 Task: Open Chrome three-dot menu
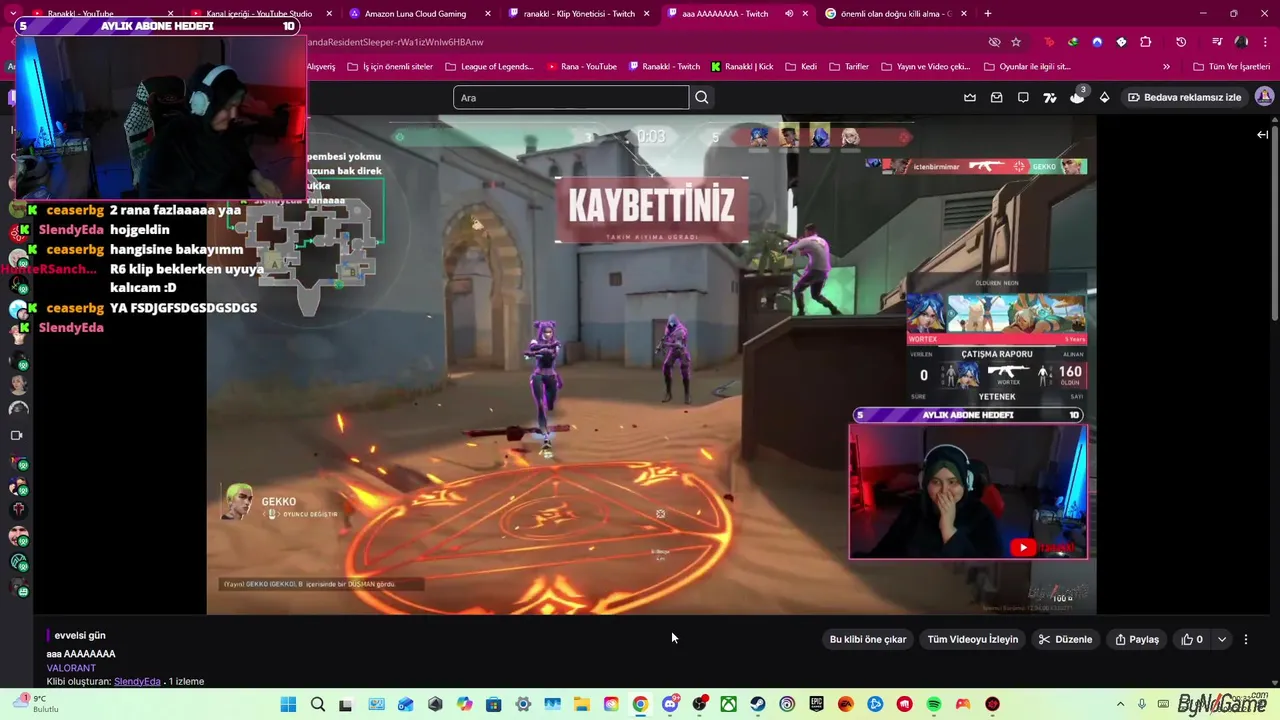1265,42
